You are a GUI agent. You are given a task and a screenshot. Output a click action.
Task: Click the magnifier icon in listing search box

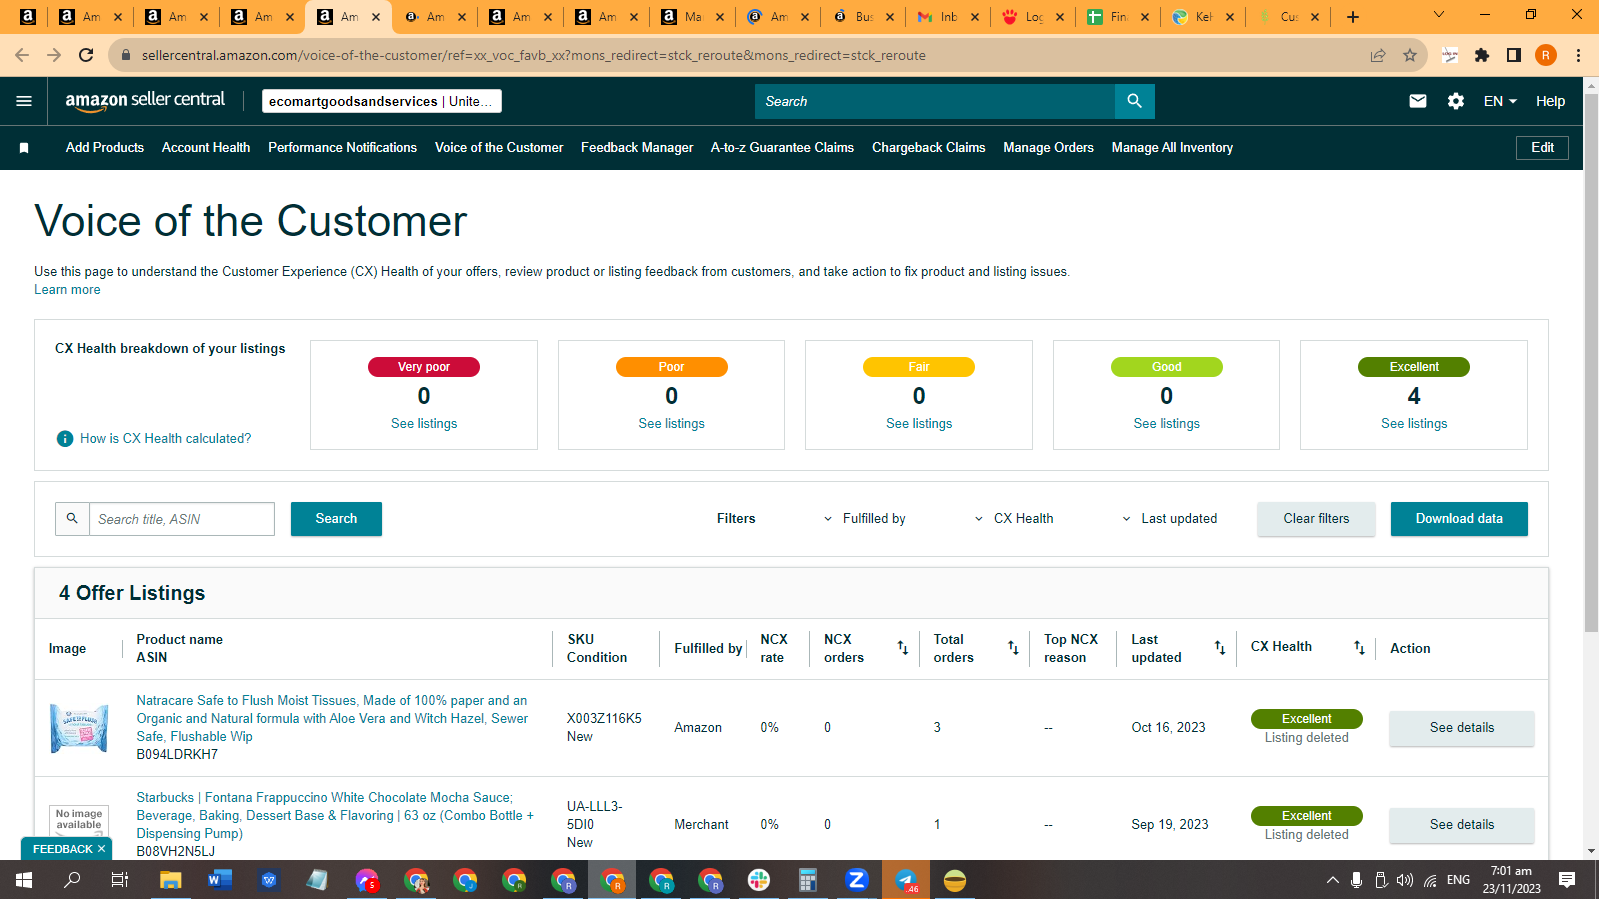click(x=72, y=519)
